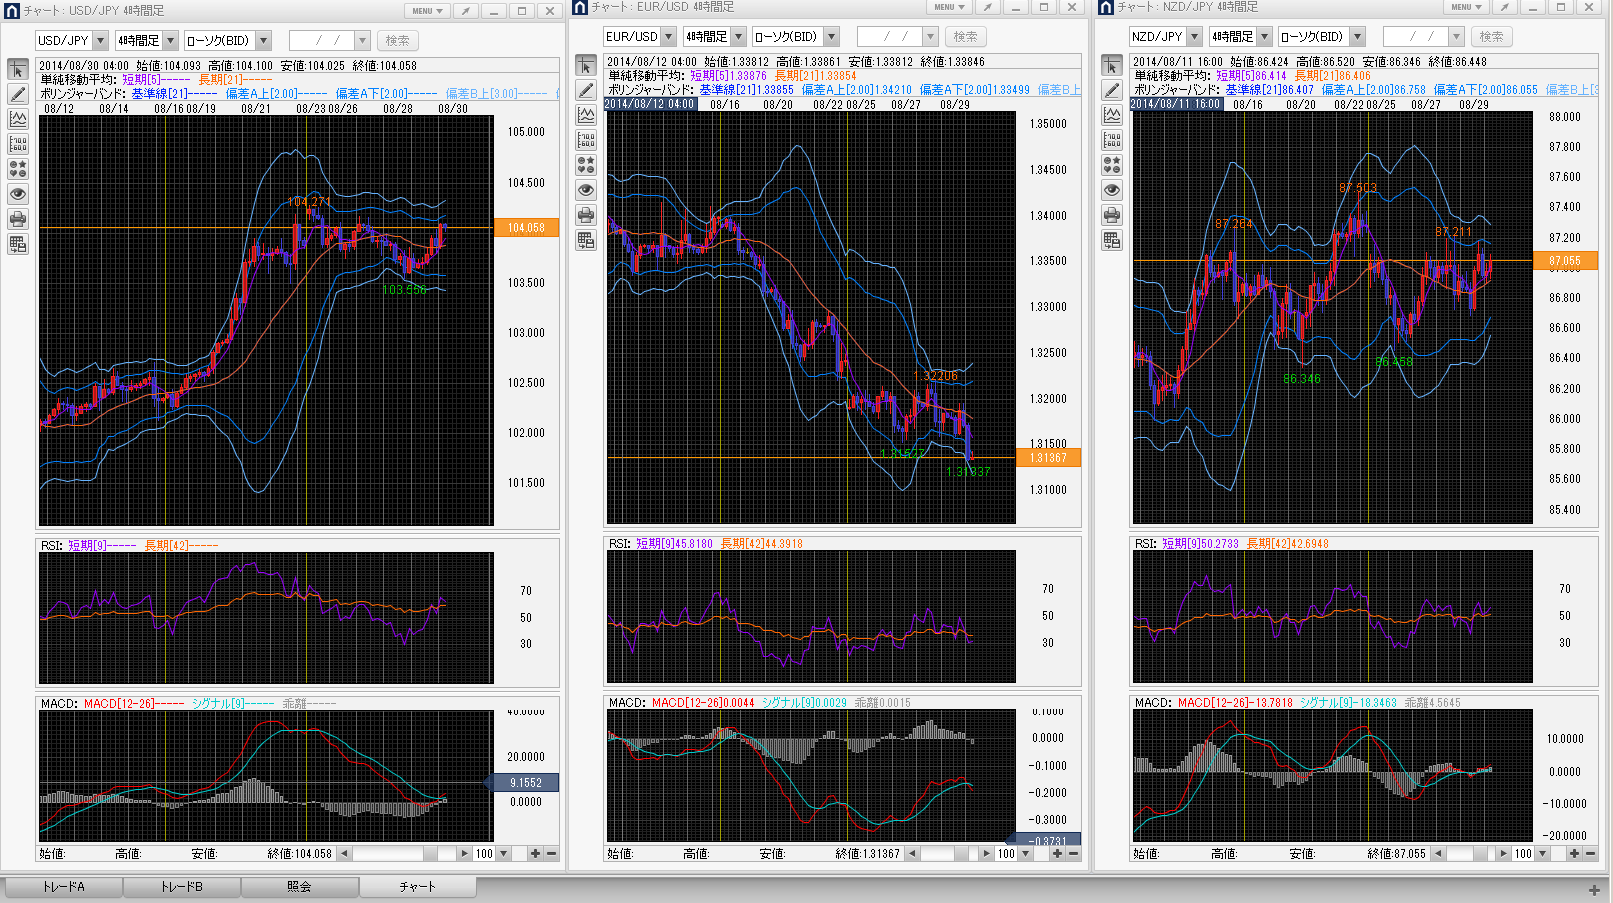Toggle eye visibility icon in USD/JPY chart
The width and height of the screenshot is (1613, 903).
click(x=18, y=194)
